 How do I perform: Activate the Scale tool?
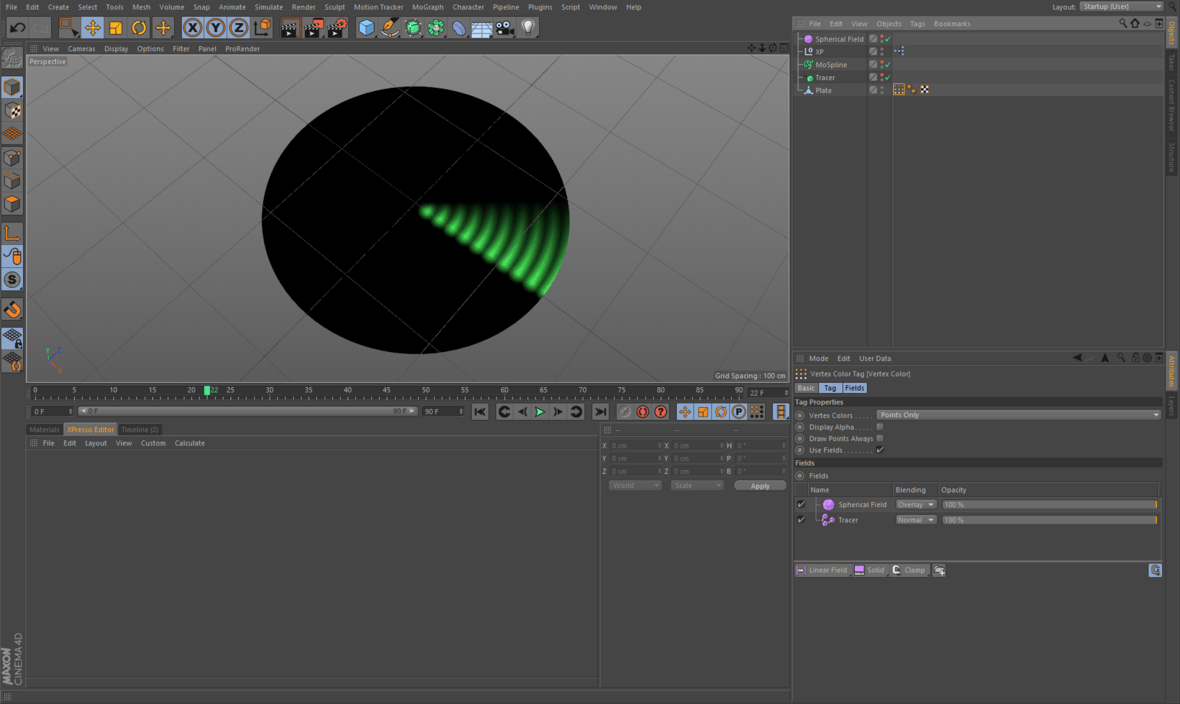click(116, 27)
